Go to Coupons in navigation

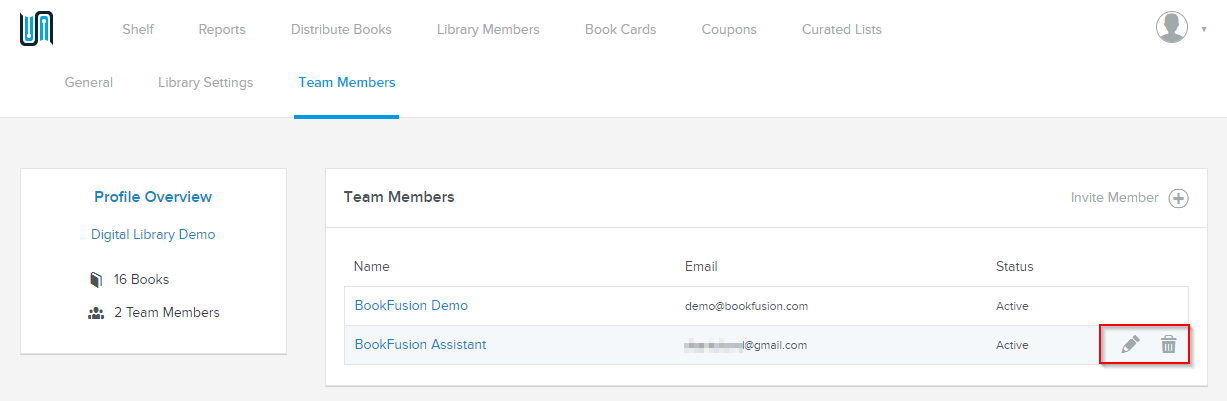click(729, 29)
